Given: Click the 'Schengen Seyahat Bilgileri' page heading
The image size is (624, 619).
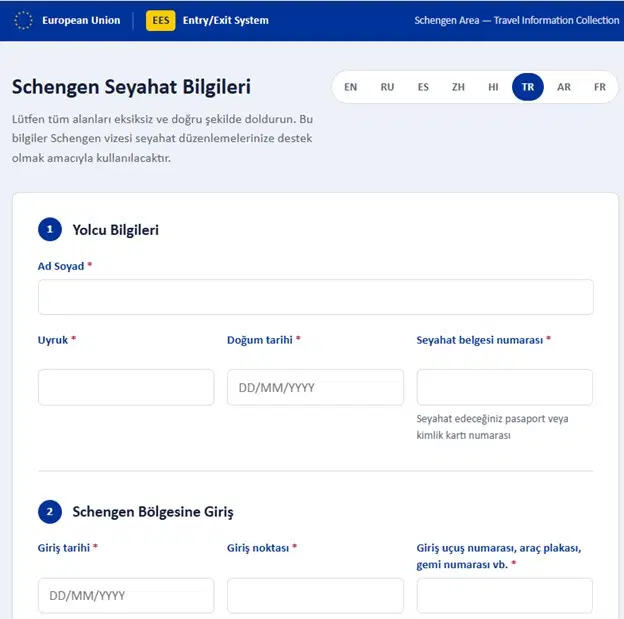Looking at the screenshot, I should click(131, 87).
